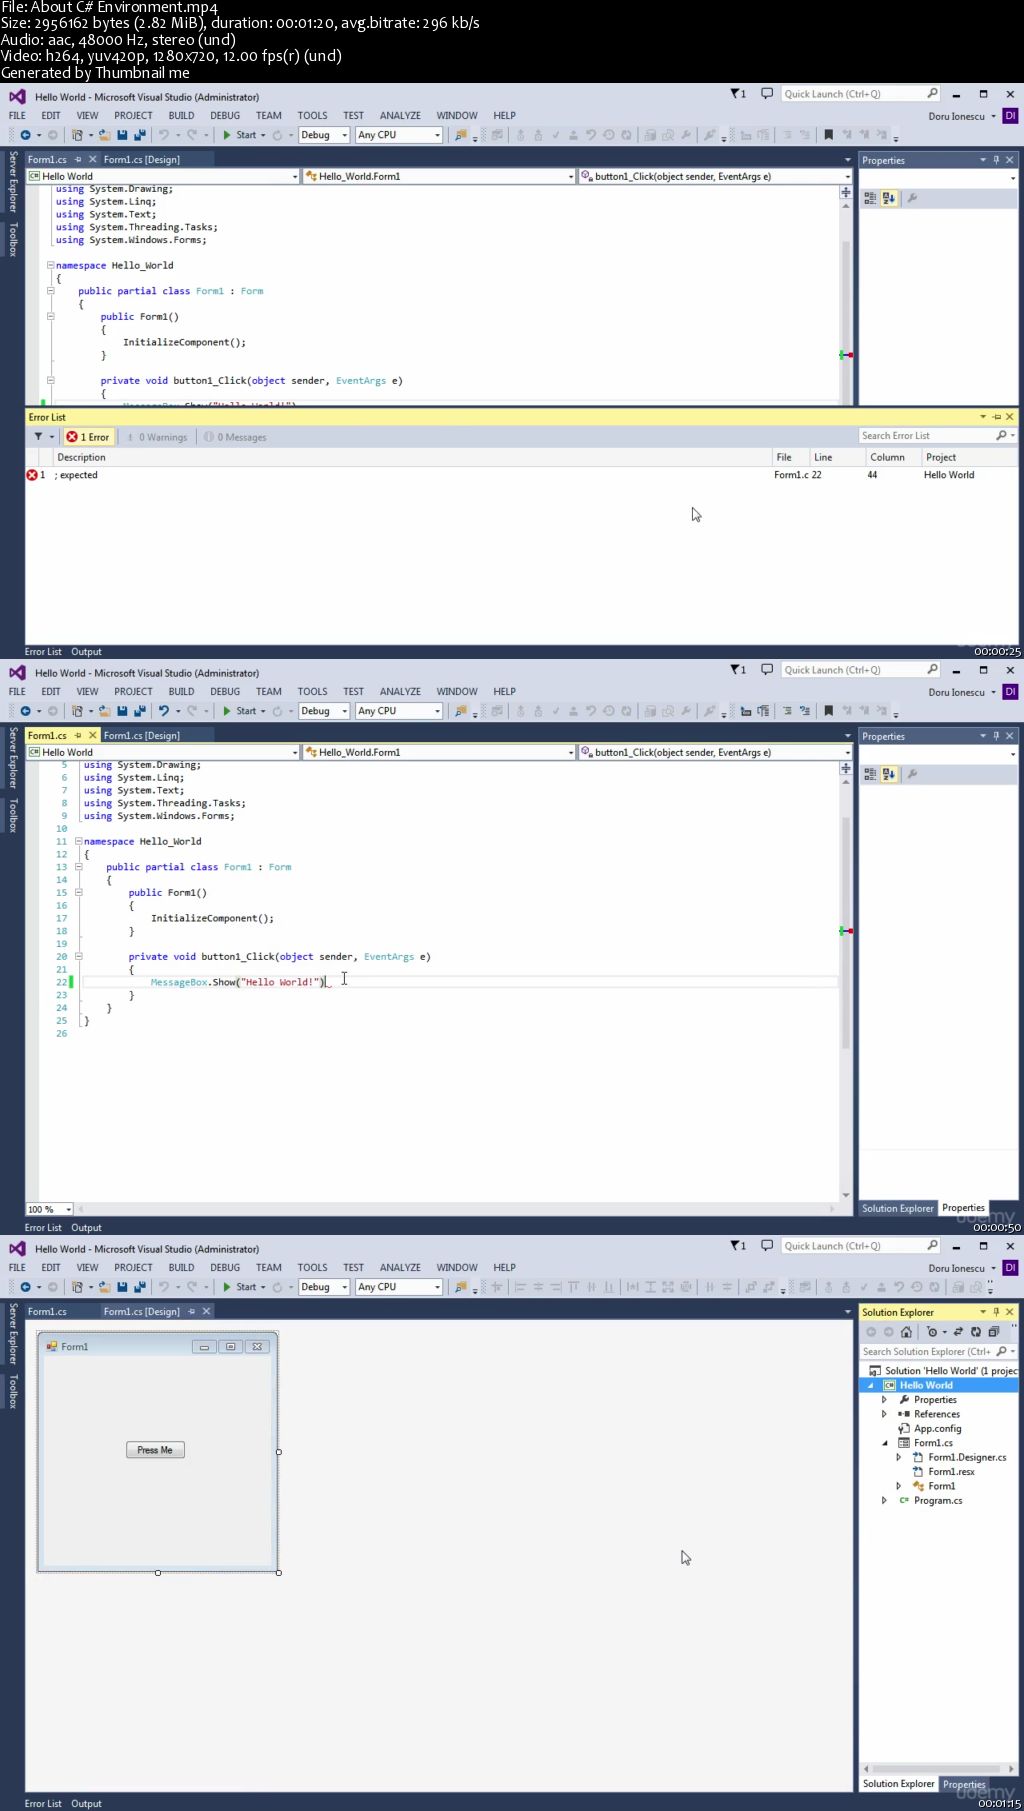The height and width of the screenshot is (1811, 1024).
Task: Click the Press Me button on Form1 designer
Action: (x=155, y=1450)
